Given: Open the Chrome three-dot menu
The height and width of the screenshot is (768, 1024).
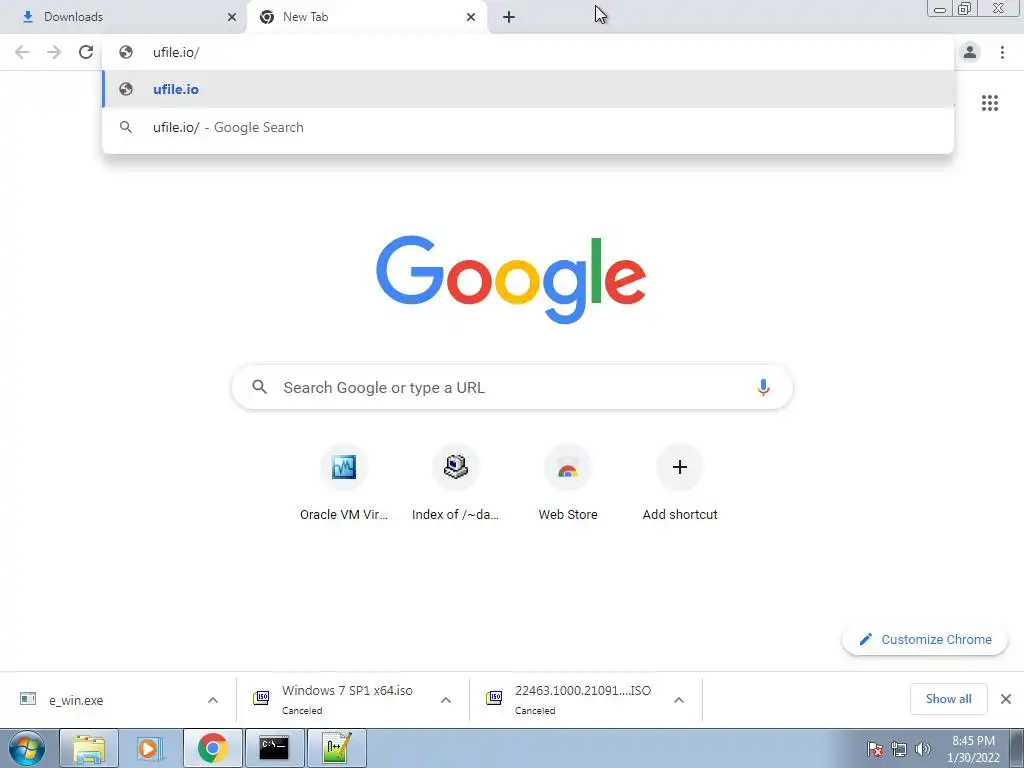Looking at the screenshot, I should click(x=1002, y=52).
